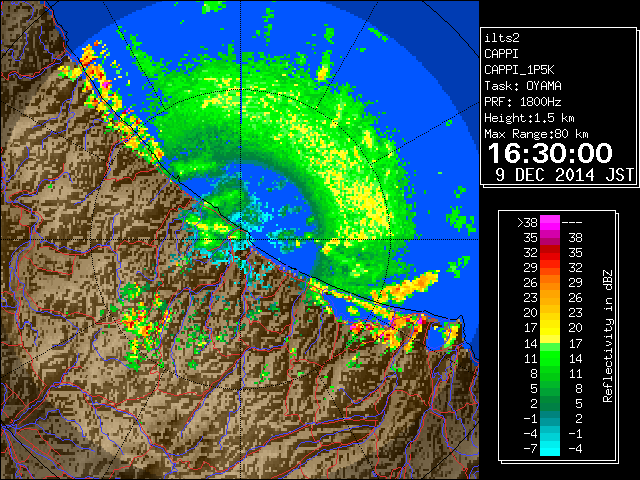Click the 'Height:1.5 km' text
Screen dimensions: 640x480
[529, 118]
